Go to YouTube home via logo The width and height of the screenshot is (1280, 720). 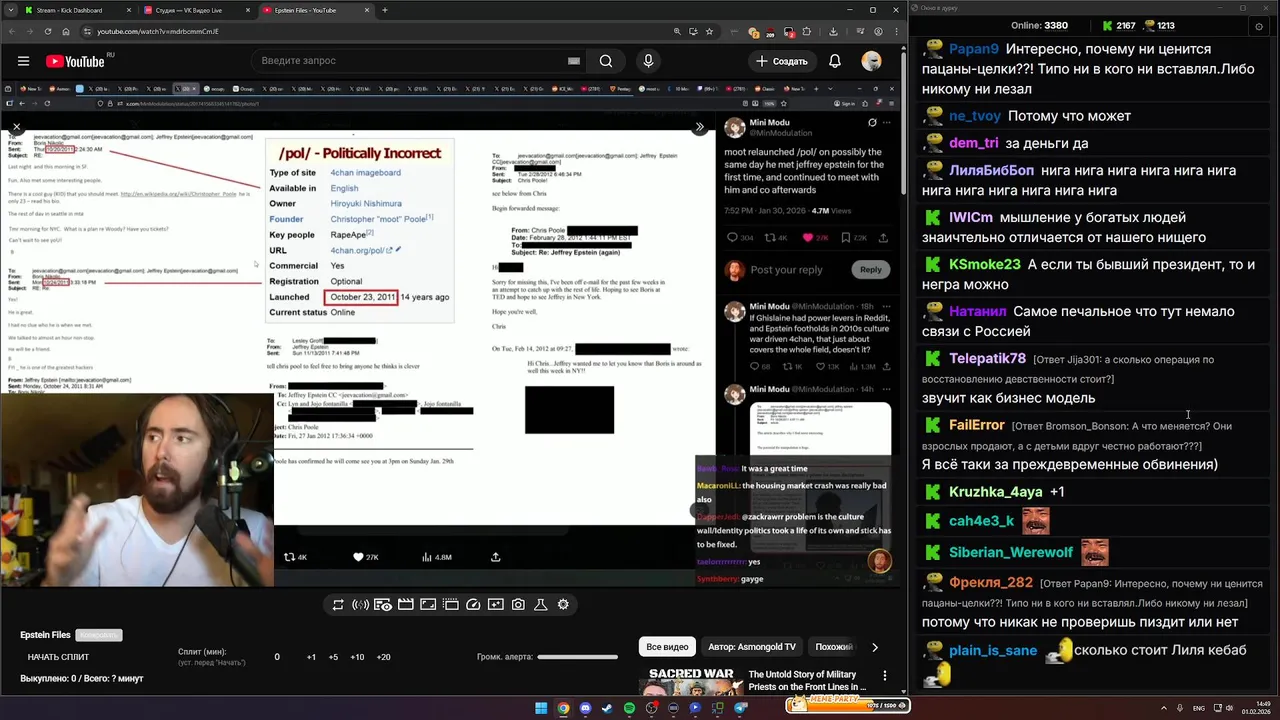pos(75,61)
